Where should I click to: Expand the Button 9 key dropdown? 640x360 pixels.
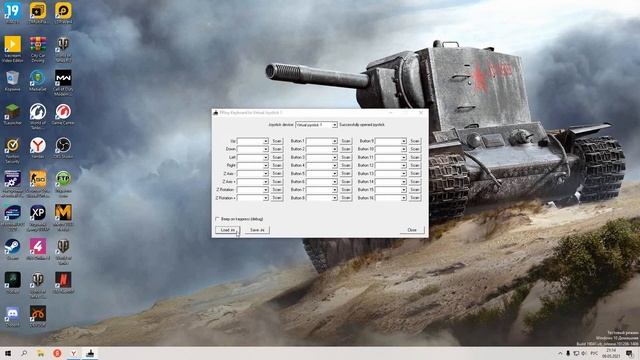(x=391, y=141)
